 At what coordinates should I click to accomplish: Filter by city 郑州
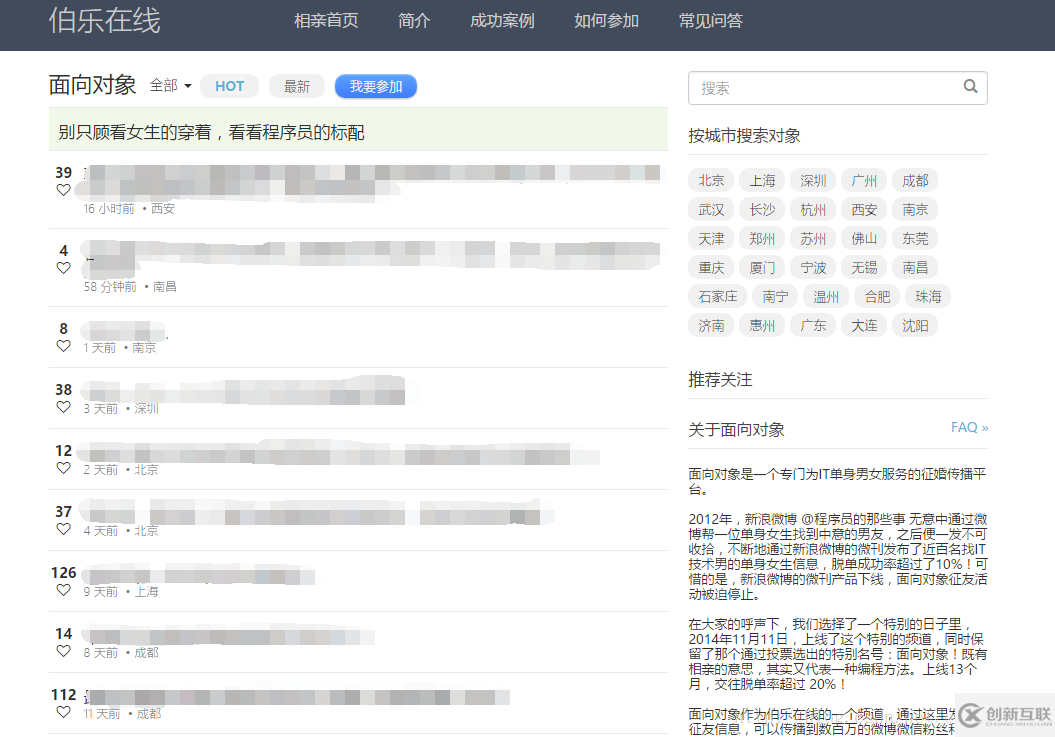click(x=762, y=238)
